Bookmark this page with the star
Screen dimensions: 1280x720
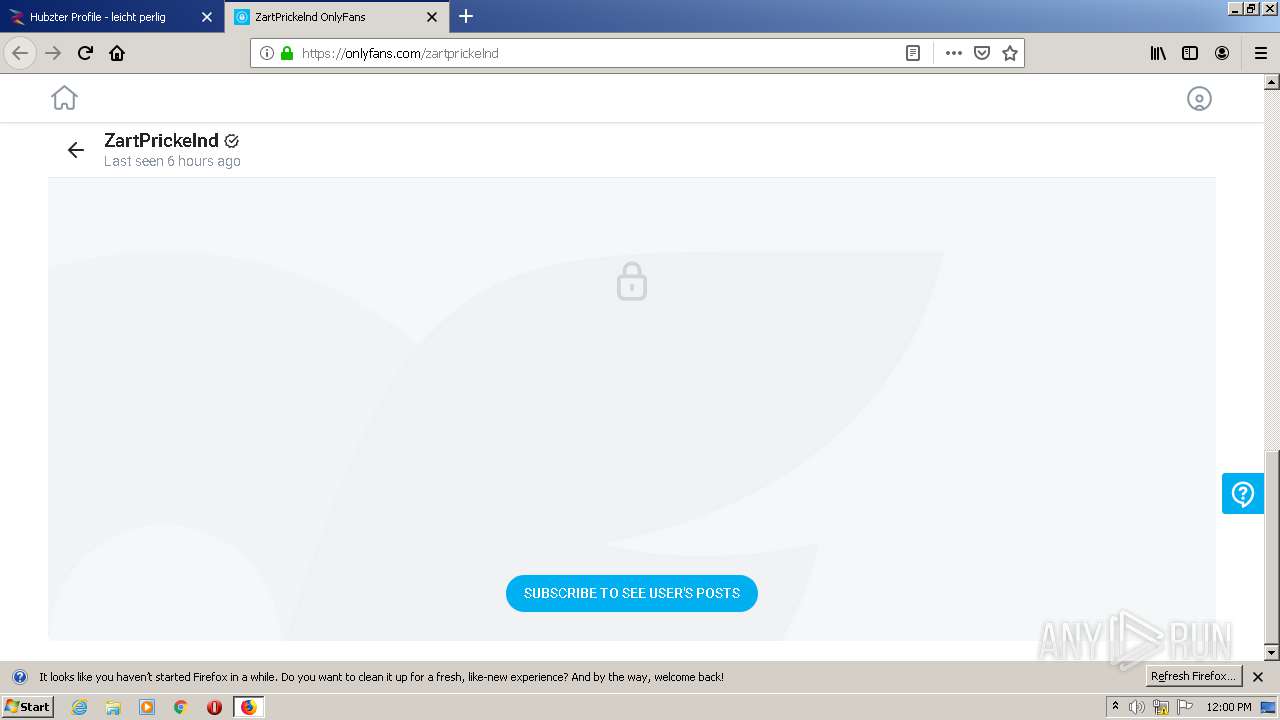coord(1010,53)
